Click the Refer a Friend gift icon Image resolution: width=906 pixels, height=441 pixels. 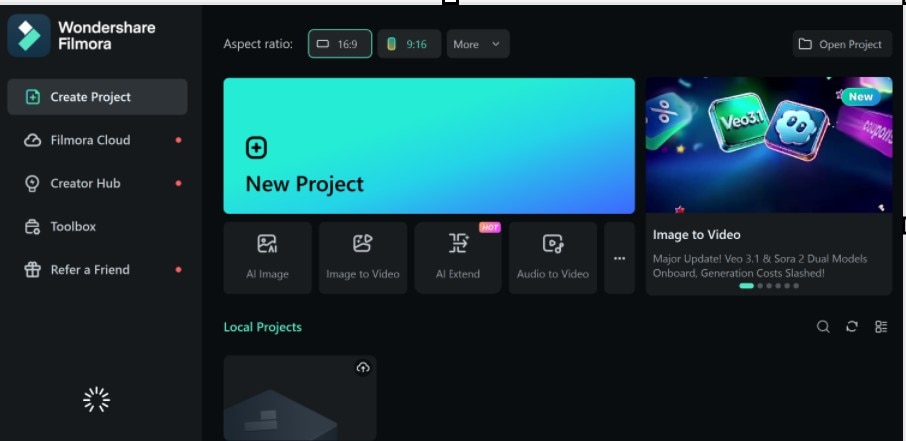pyautogui.click(x=32, y=270)
